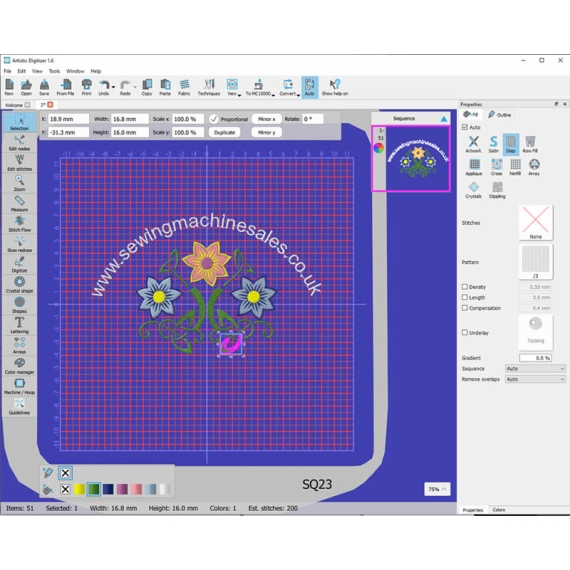Print the design
Viewport: 570px width, 570px height.
(x=87, y=87)
